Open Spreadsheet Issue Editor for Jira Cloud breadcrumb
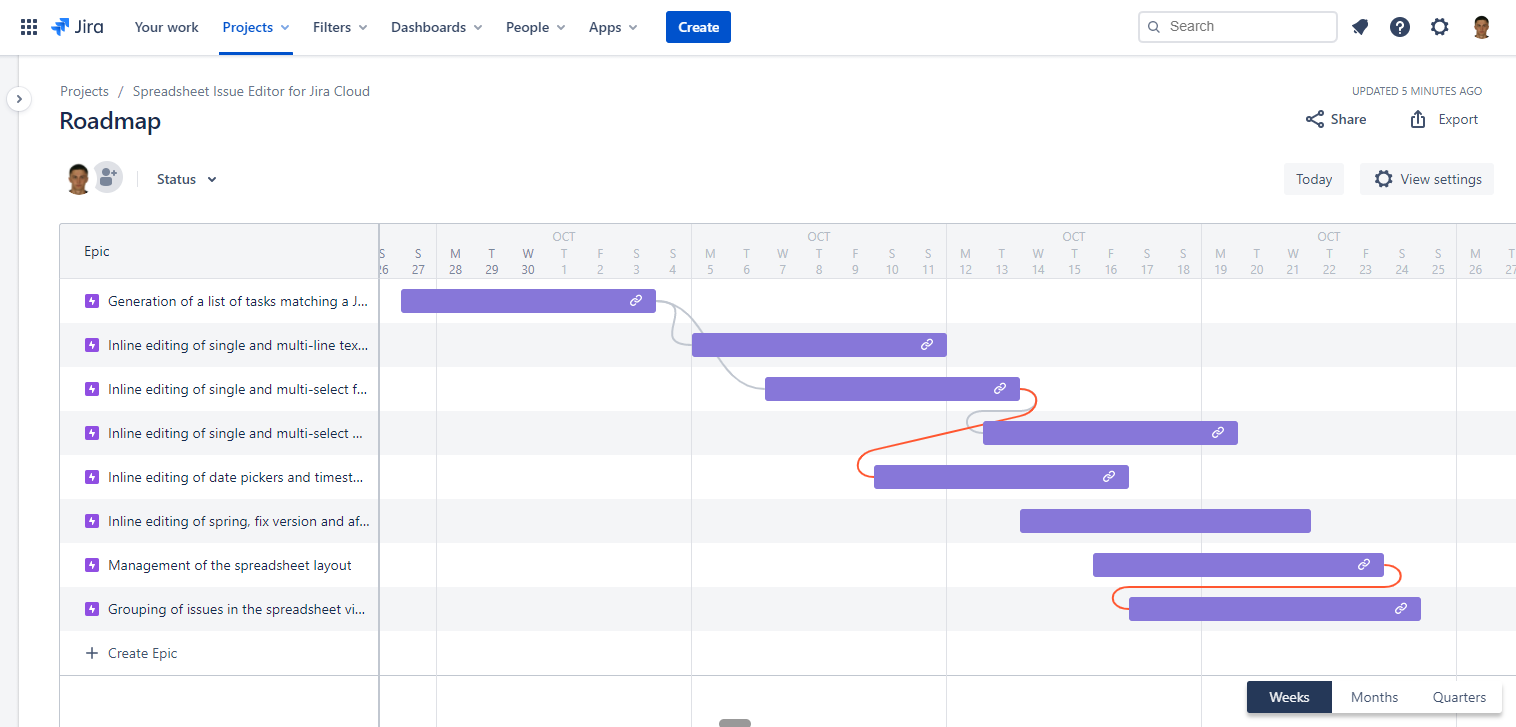This screenshot has width=1516, height=727. (x=251, y=91)
